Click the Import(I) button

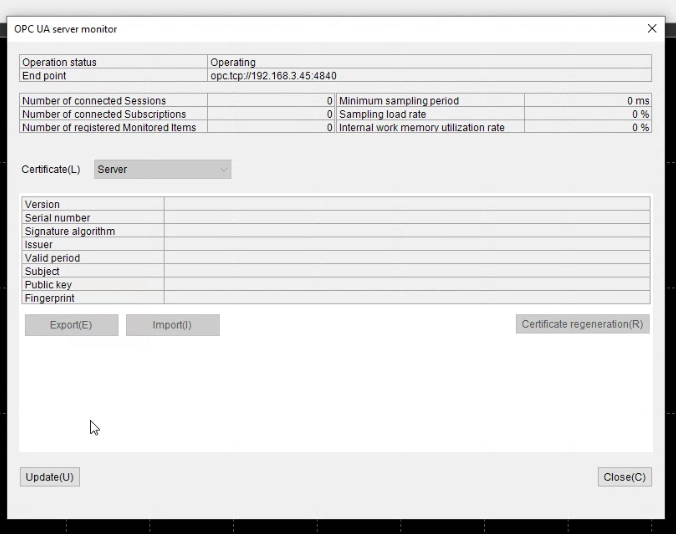172,325
